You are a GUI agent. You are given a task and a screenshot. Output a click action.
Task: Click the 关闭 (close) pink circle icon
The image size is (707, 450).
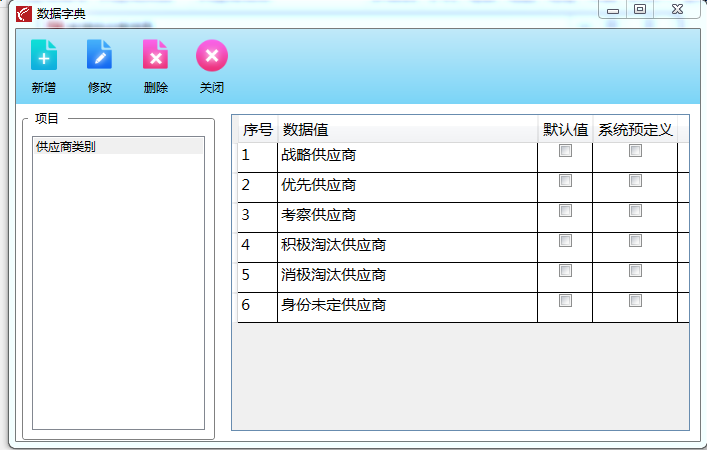point(212,55)
